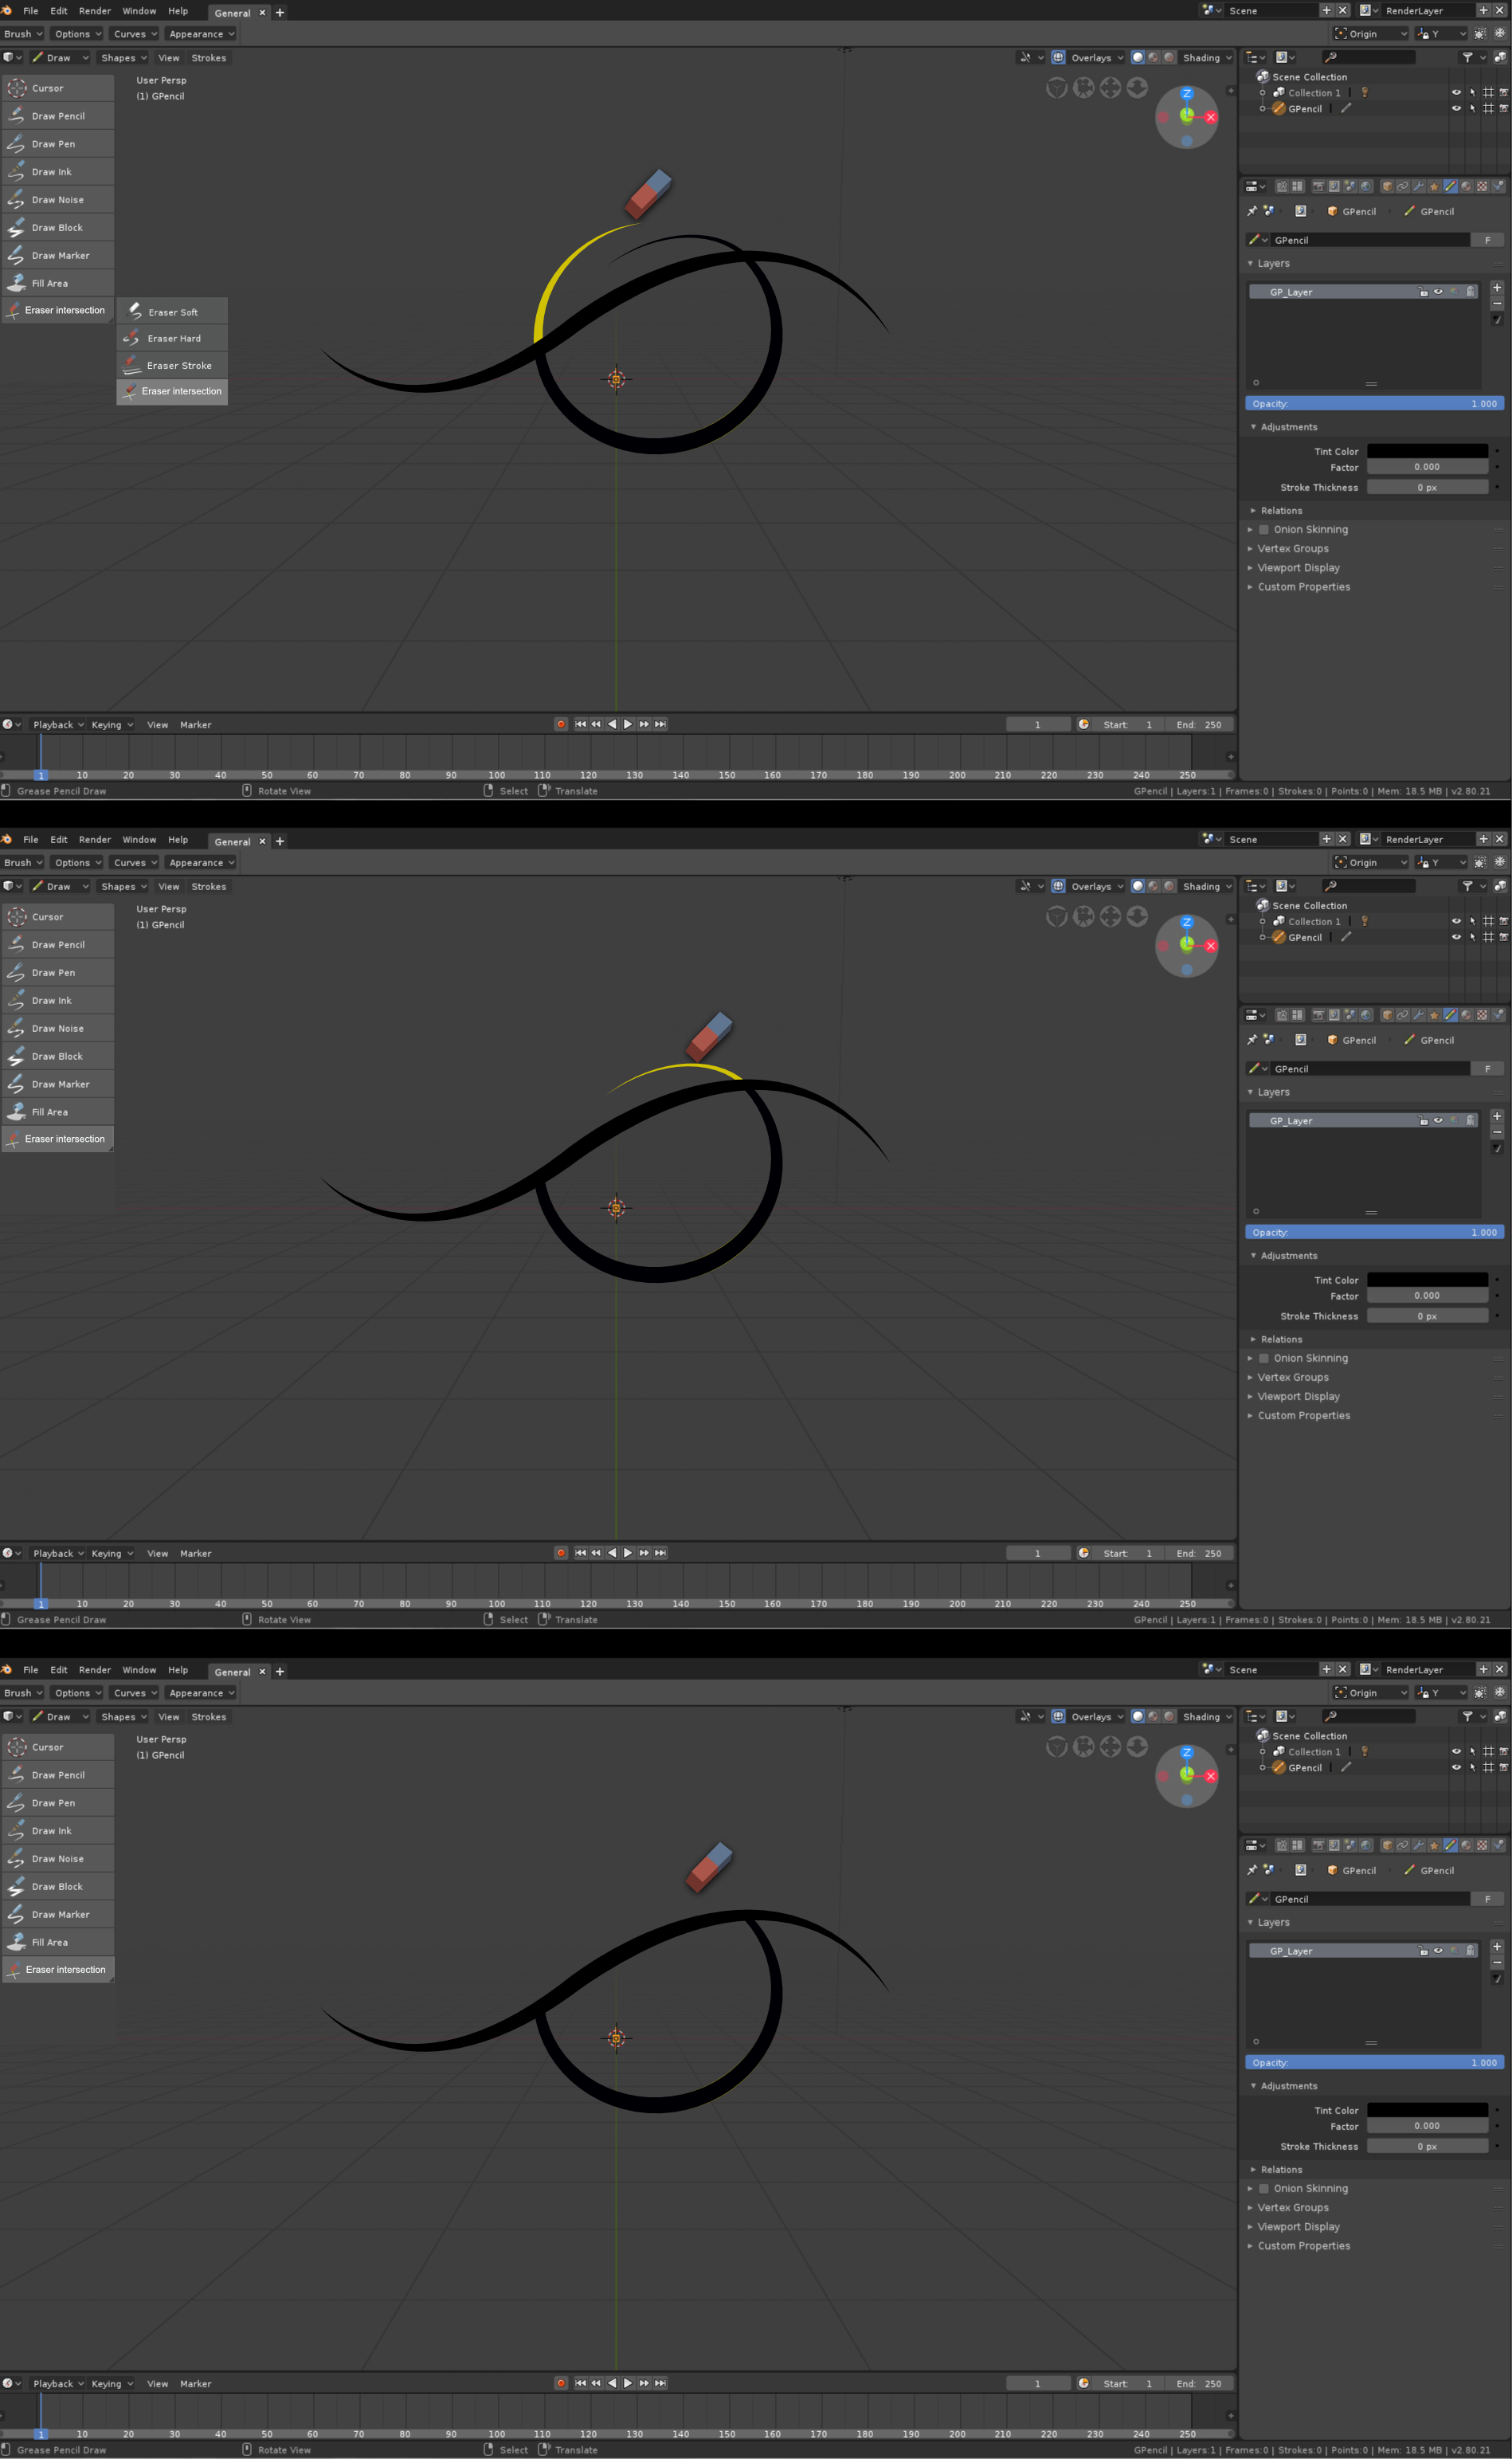This screenshot has height=2459, width=1512.
Task: Click auto-keying record button in top window timeline
Action: 561,724
